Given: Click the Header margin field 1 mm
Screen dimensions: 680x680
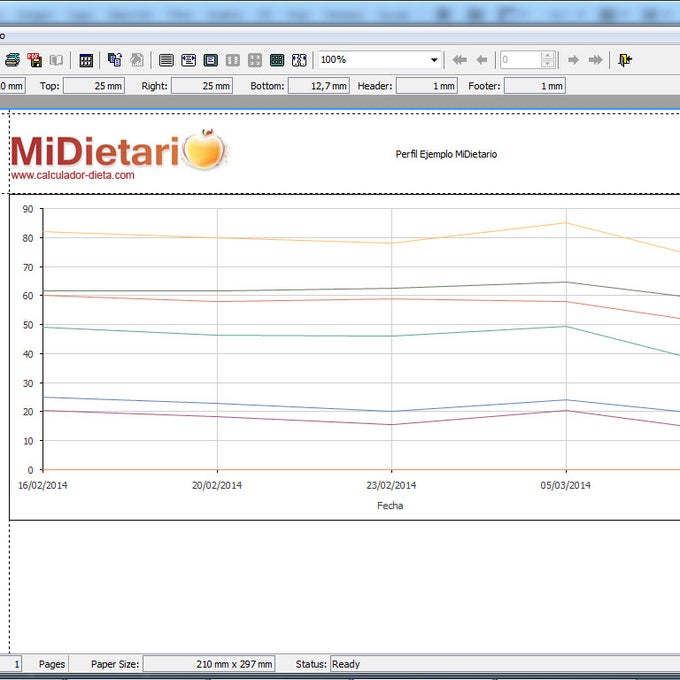Looking at the screenshot, I should coord(427,86).
